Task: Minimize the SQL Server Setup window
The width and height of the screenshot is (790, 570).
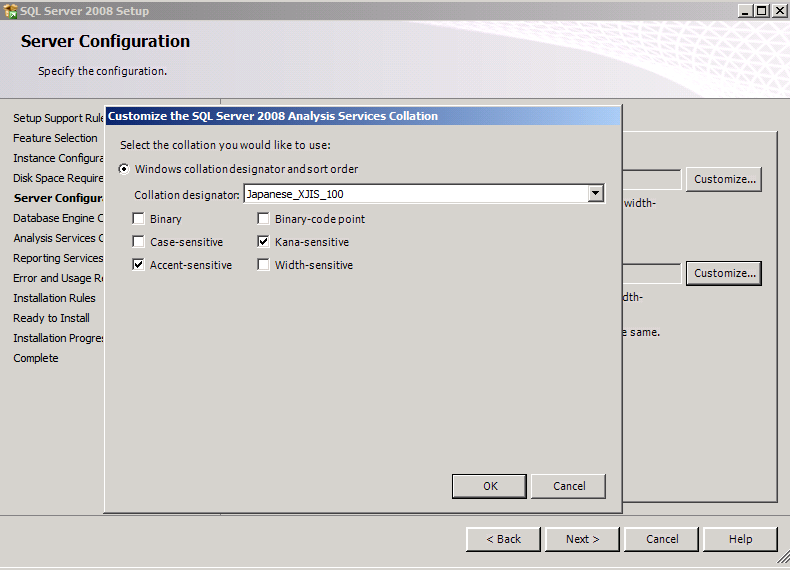Action: click(x=746, y=11)
